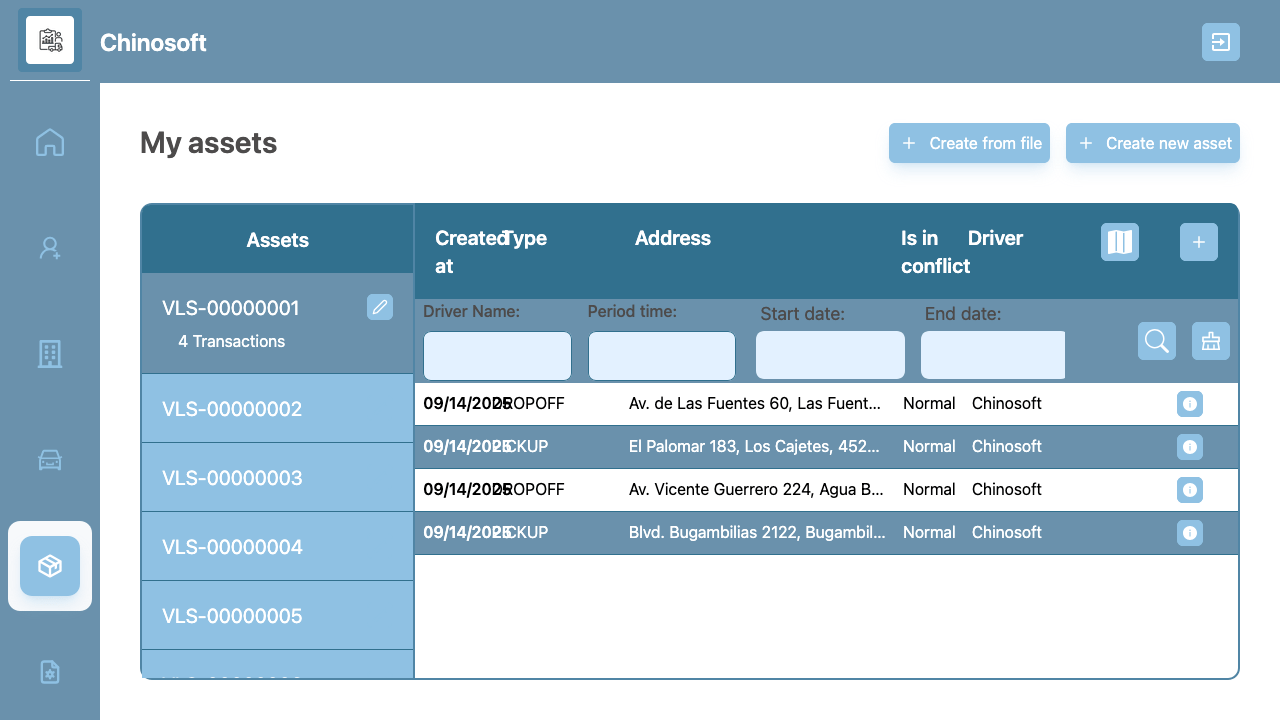1280x720 pixels.
Task: Open the document settings icon in the sidebar
Action: point(50,672)
